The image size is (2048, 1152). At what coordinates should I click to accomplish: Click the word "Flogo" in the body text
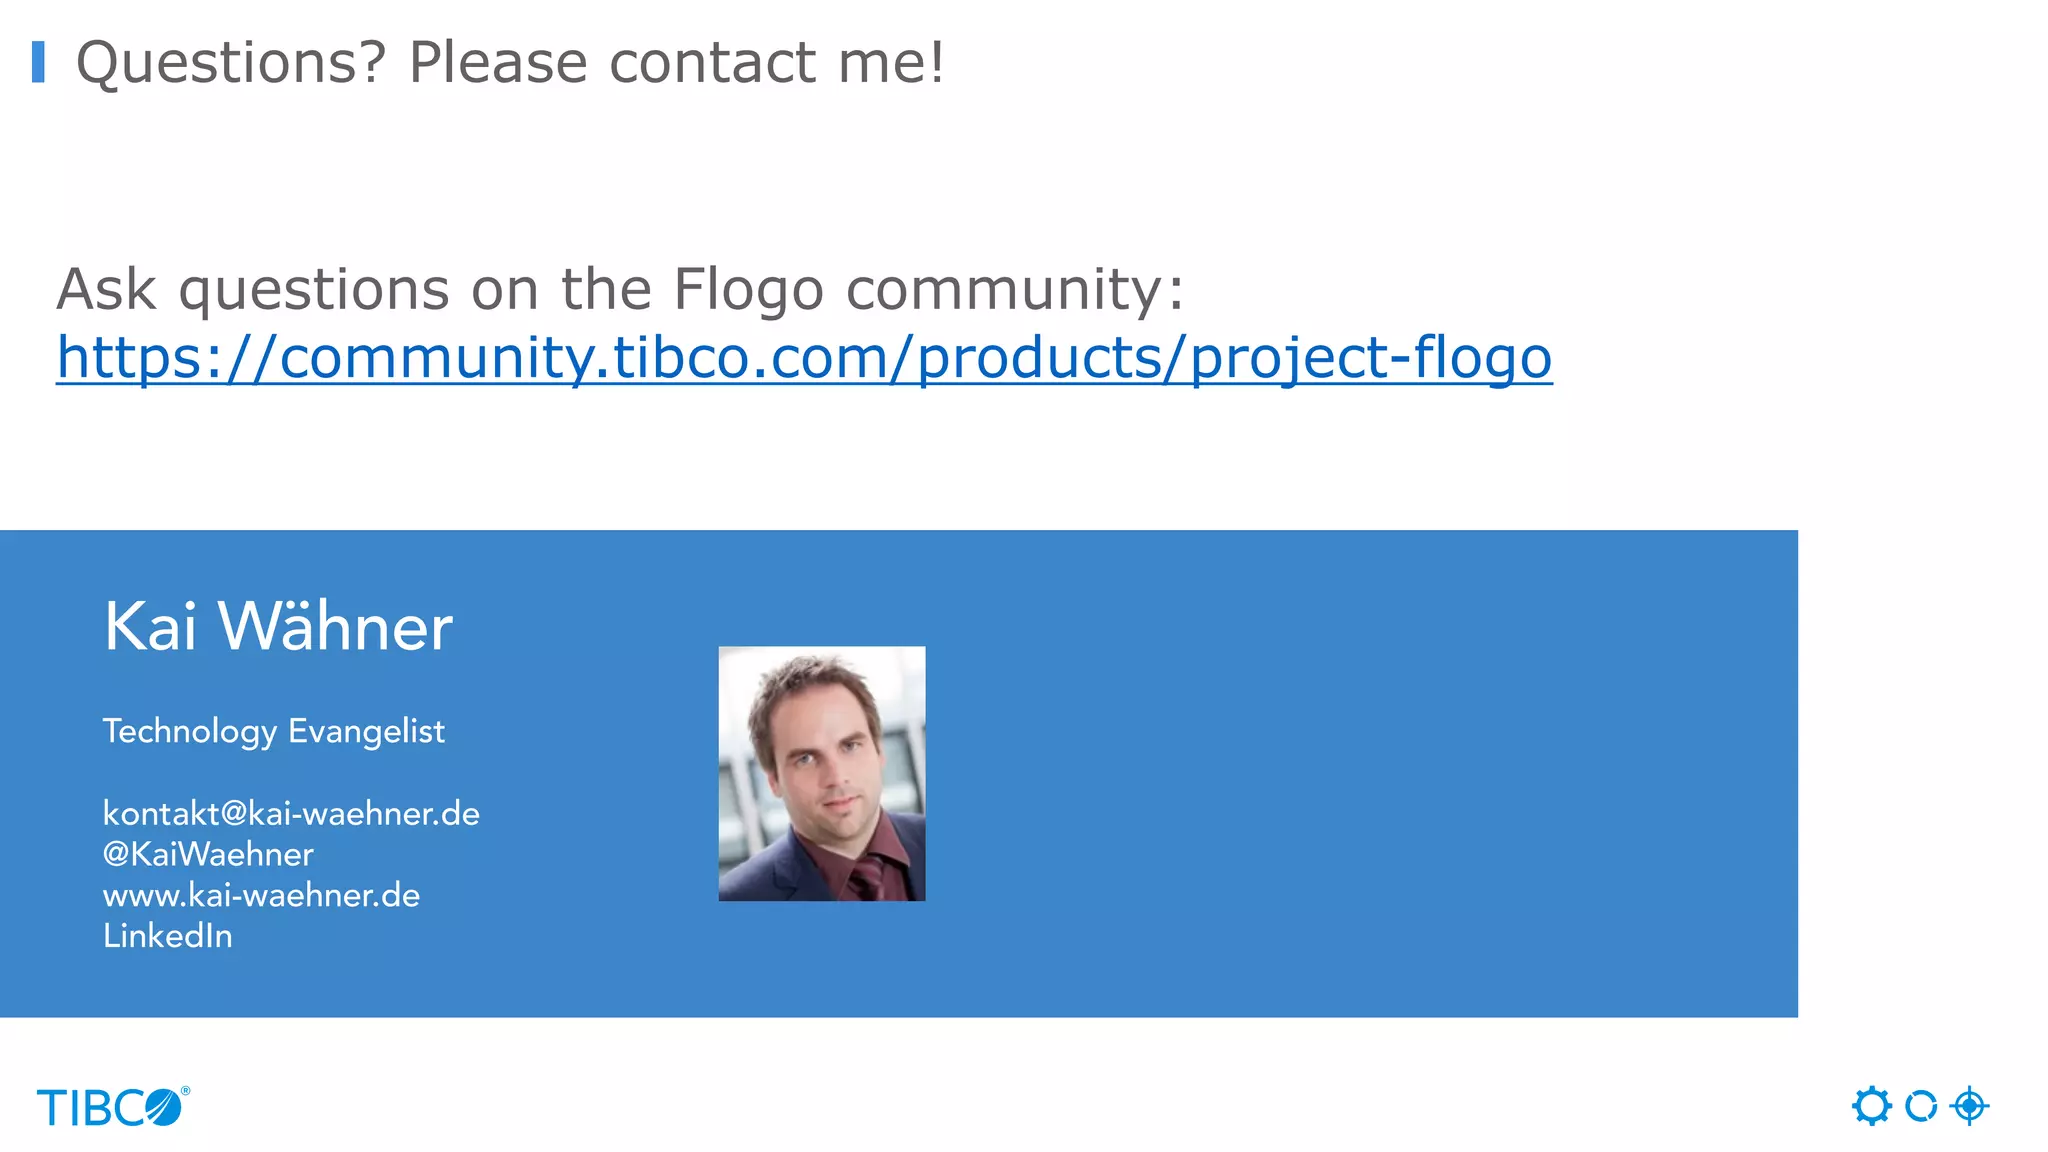pyautogui.click(x=748, y=289)
